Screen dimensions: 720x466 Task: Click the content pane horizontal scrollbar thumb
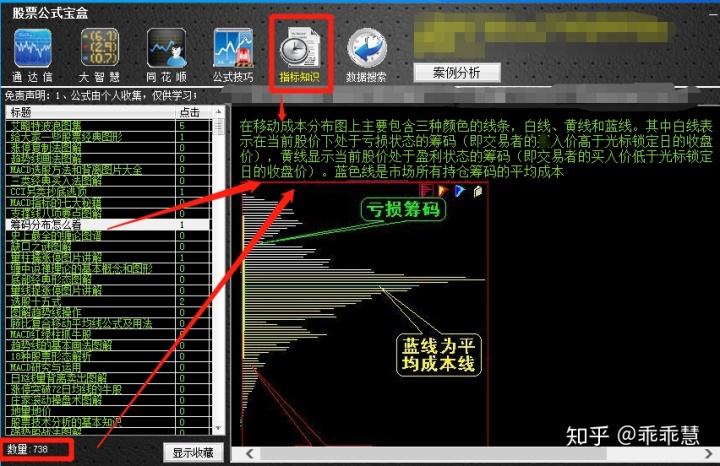tap(433, 454)
